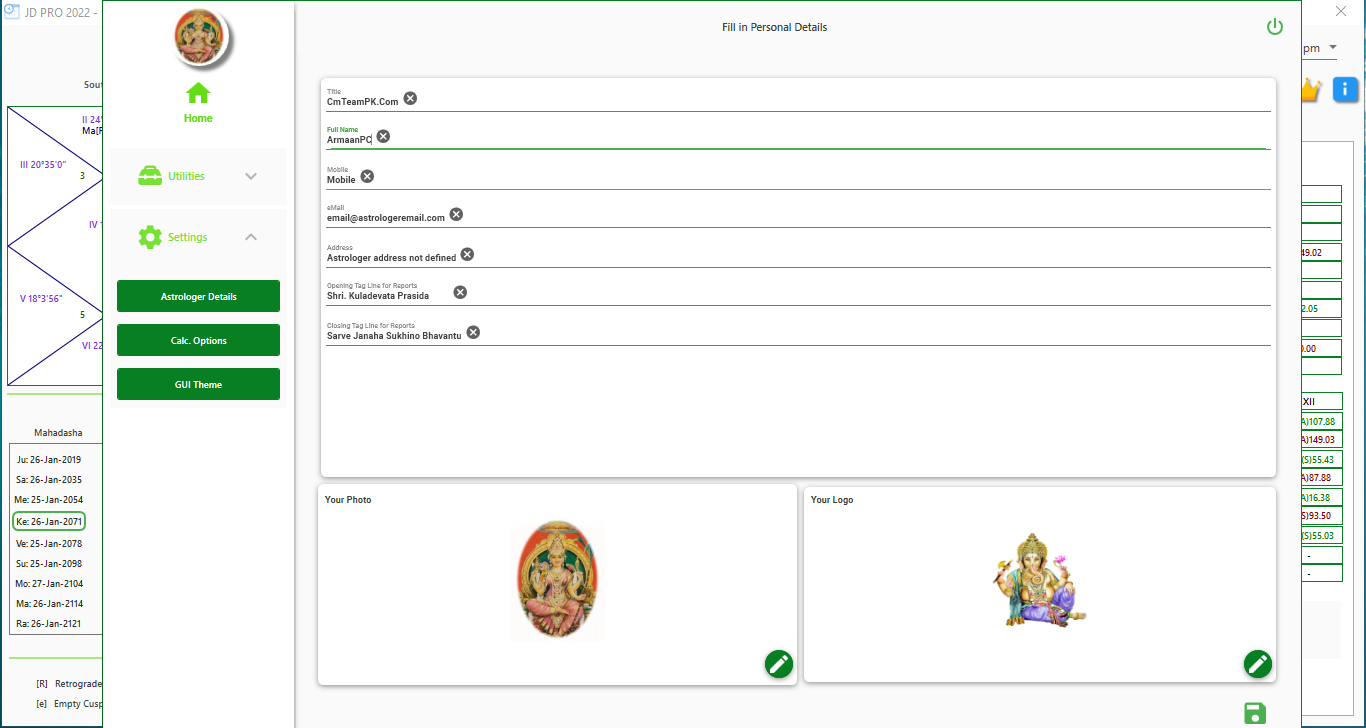Close the JD PRO 2022 window
The width and height of the screenshot is (1366, 728).
[1342, 11]
